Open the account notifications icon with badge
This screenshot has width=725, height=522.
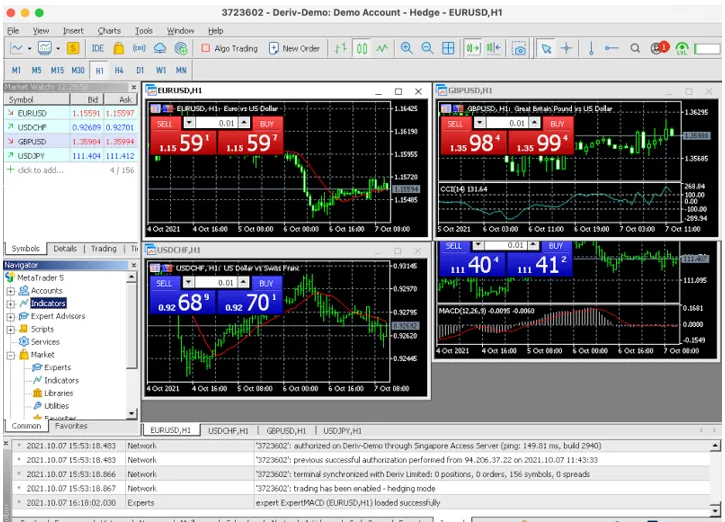click(659, 48)
